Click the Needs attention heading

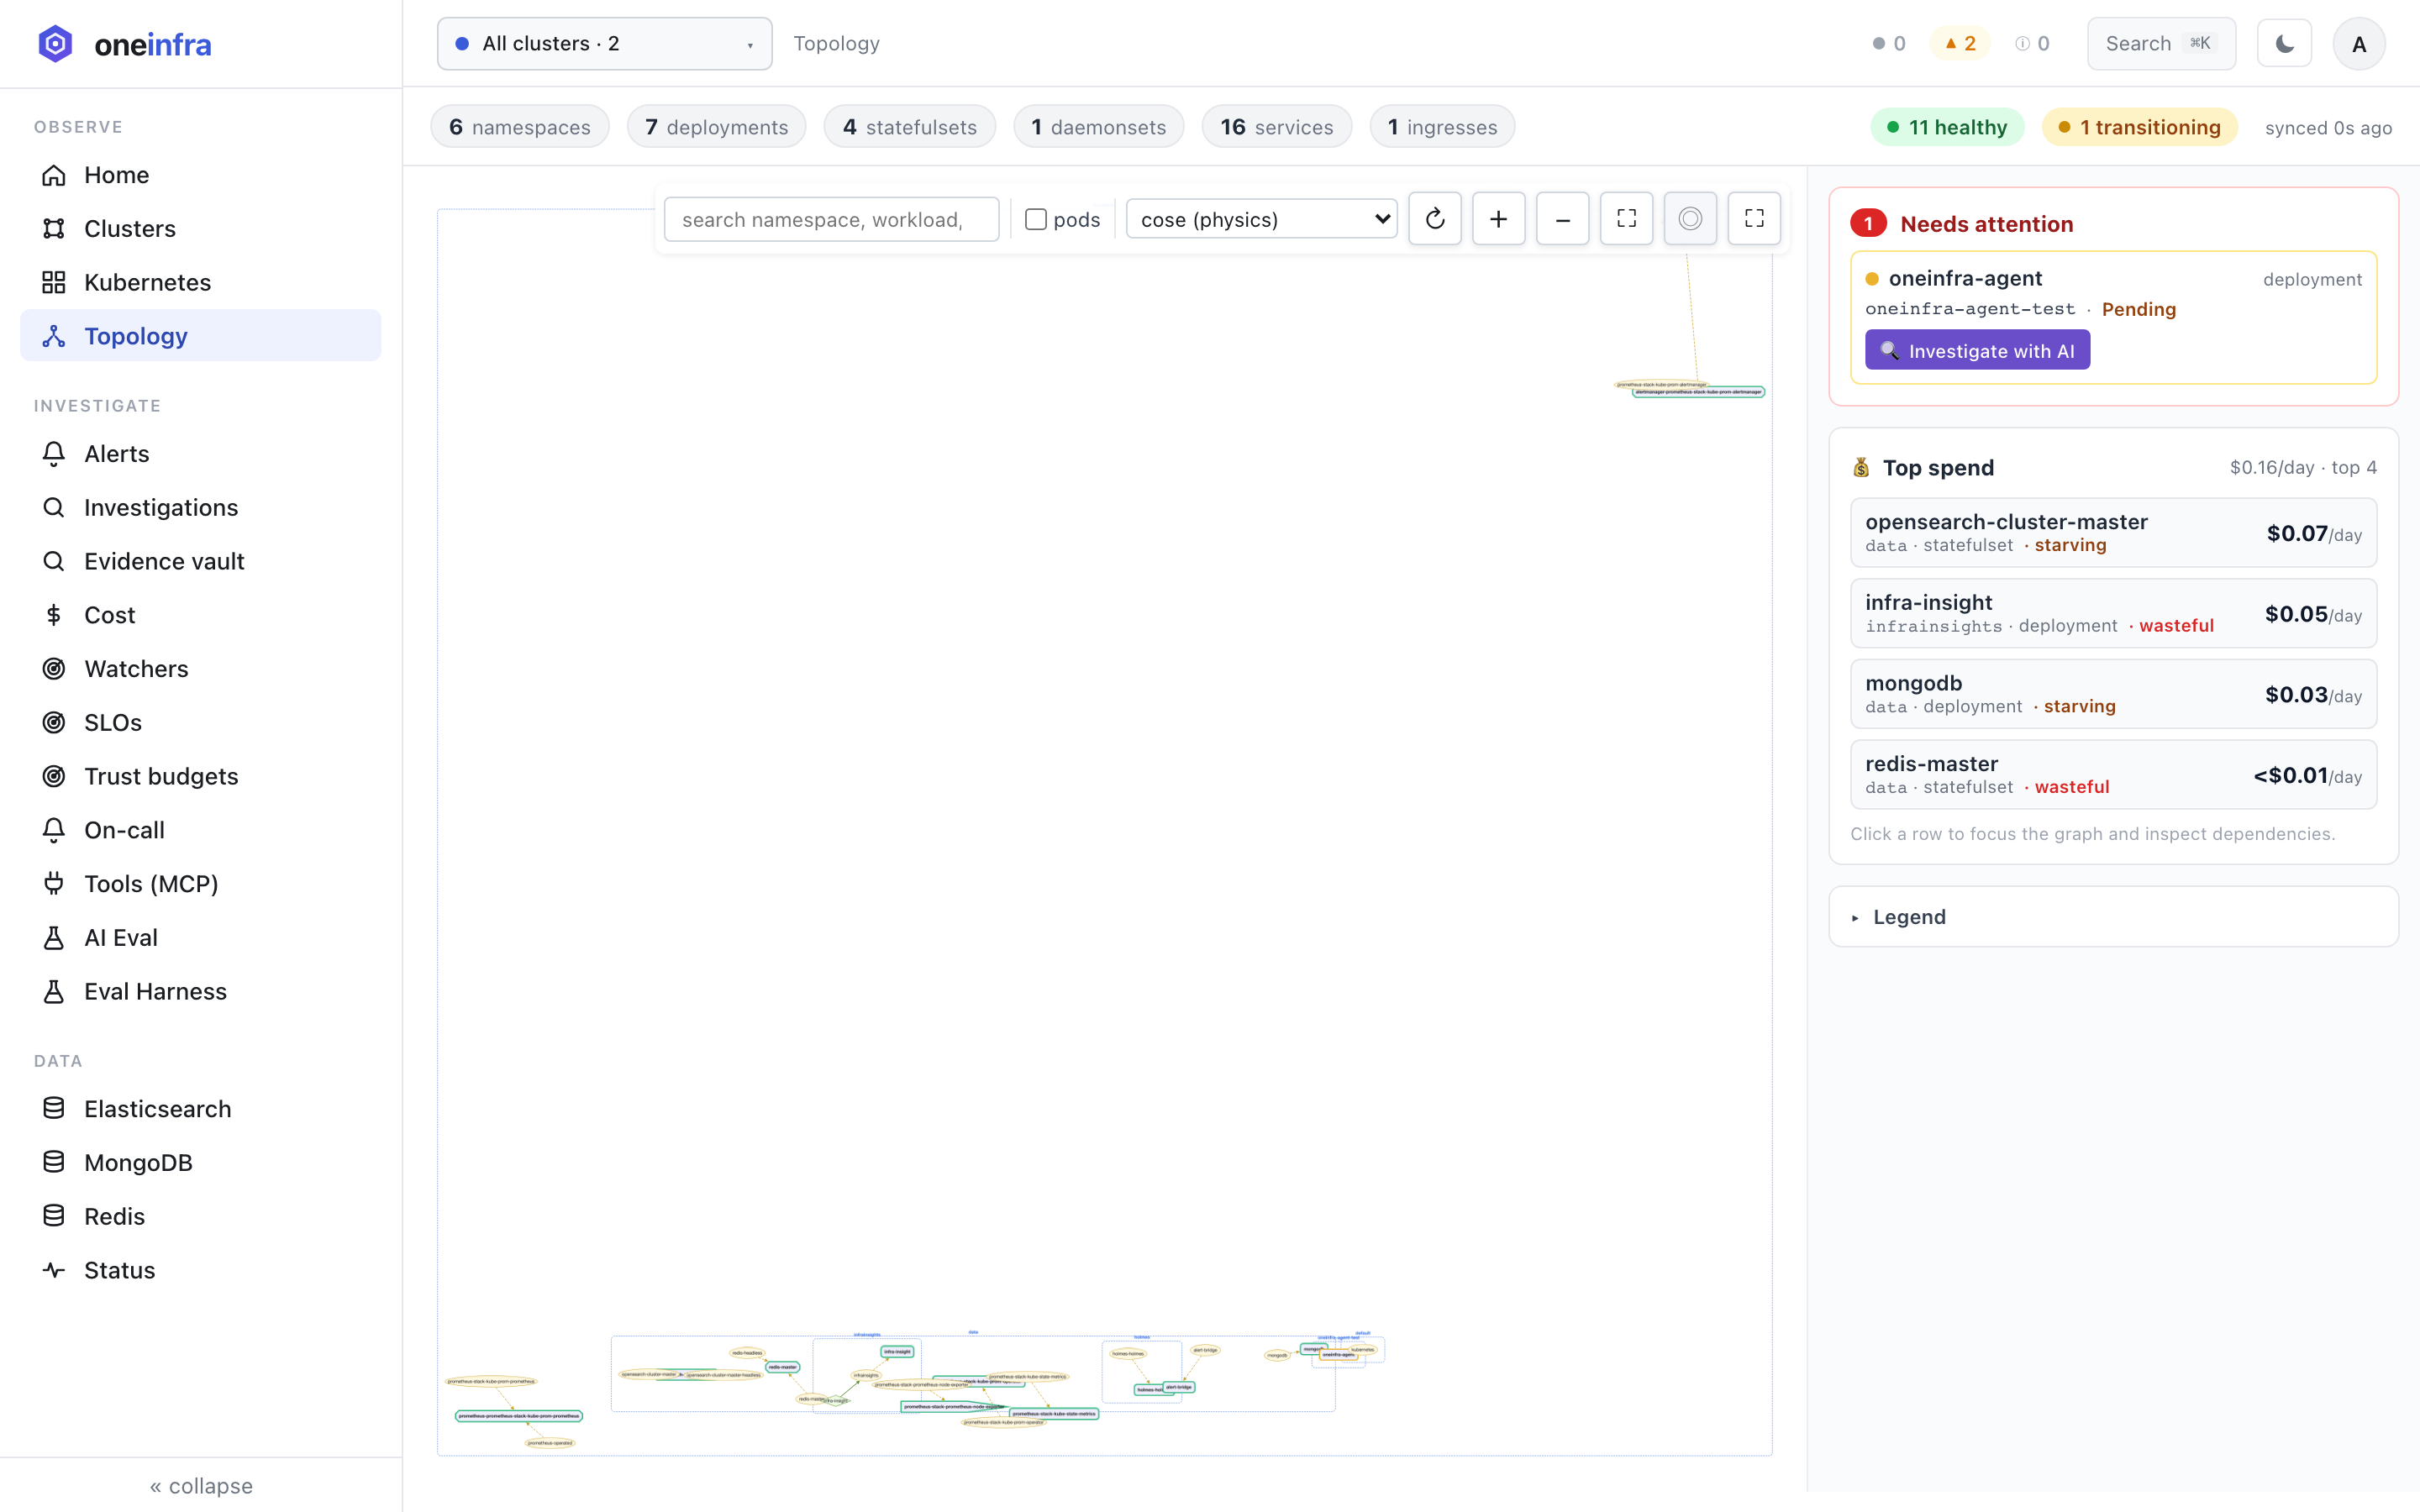click(1986, 223)
